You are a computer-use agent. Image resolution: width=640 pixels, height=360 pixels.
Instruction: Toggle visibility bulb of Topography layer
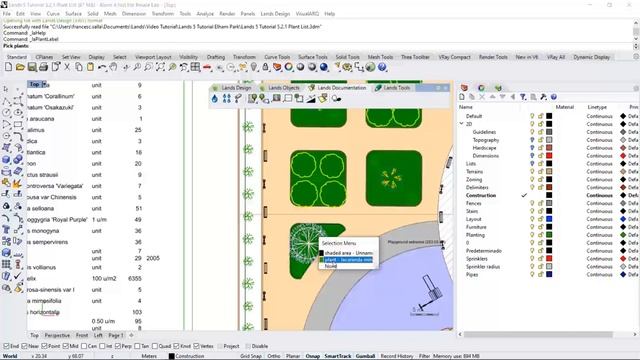click(x=532, y=140)
